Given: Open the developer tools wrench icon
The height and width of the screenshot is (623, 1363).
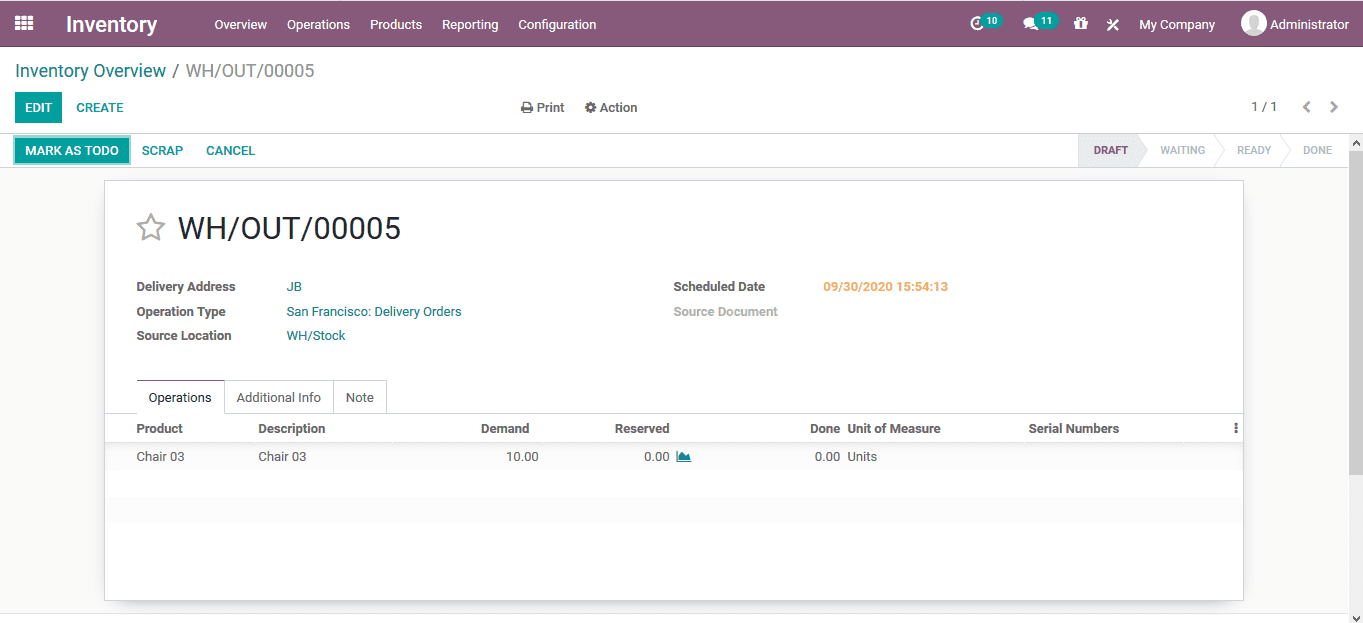Looking at the screenshot, I should (1112, 25).
